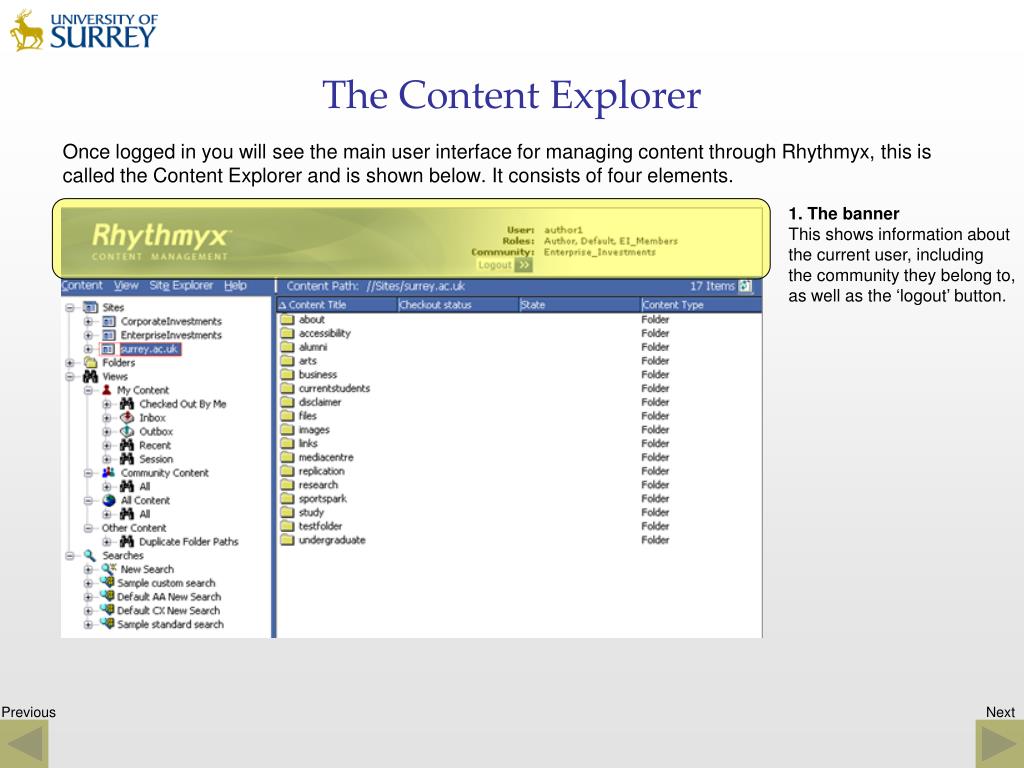
Task: Select the links folder row
Action: click(519, 443)
